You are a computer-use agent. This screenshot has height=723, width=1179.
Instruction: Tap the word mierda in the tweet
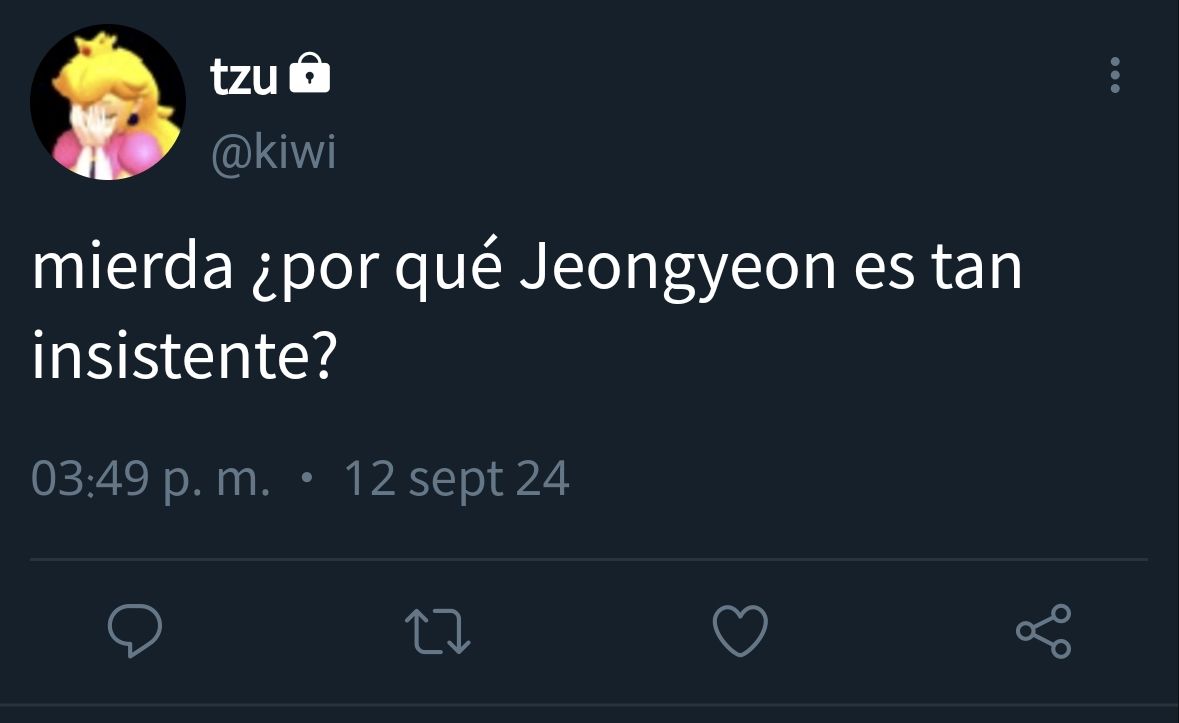132,268
